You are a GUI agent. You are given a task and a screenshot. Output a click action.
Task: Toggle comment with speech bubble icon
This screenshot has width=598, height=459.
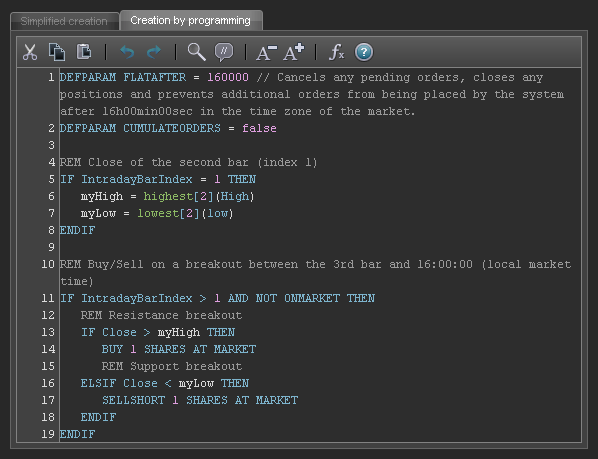(224, 52)
